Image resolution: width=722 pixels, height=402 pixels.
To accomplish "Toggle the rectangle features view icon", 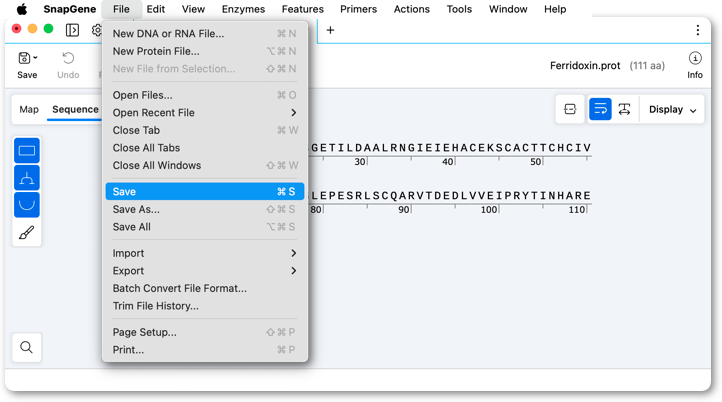I will (27, 151).
